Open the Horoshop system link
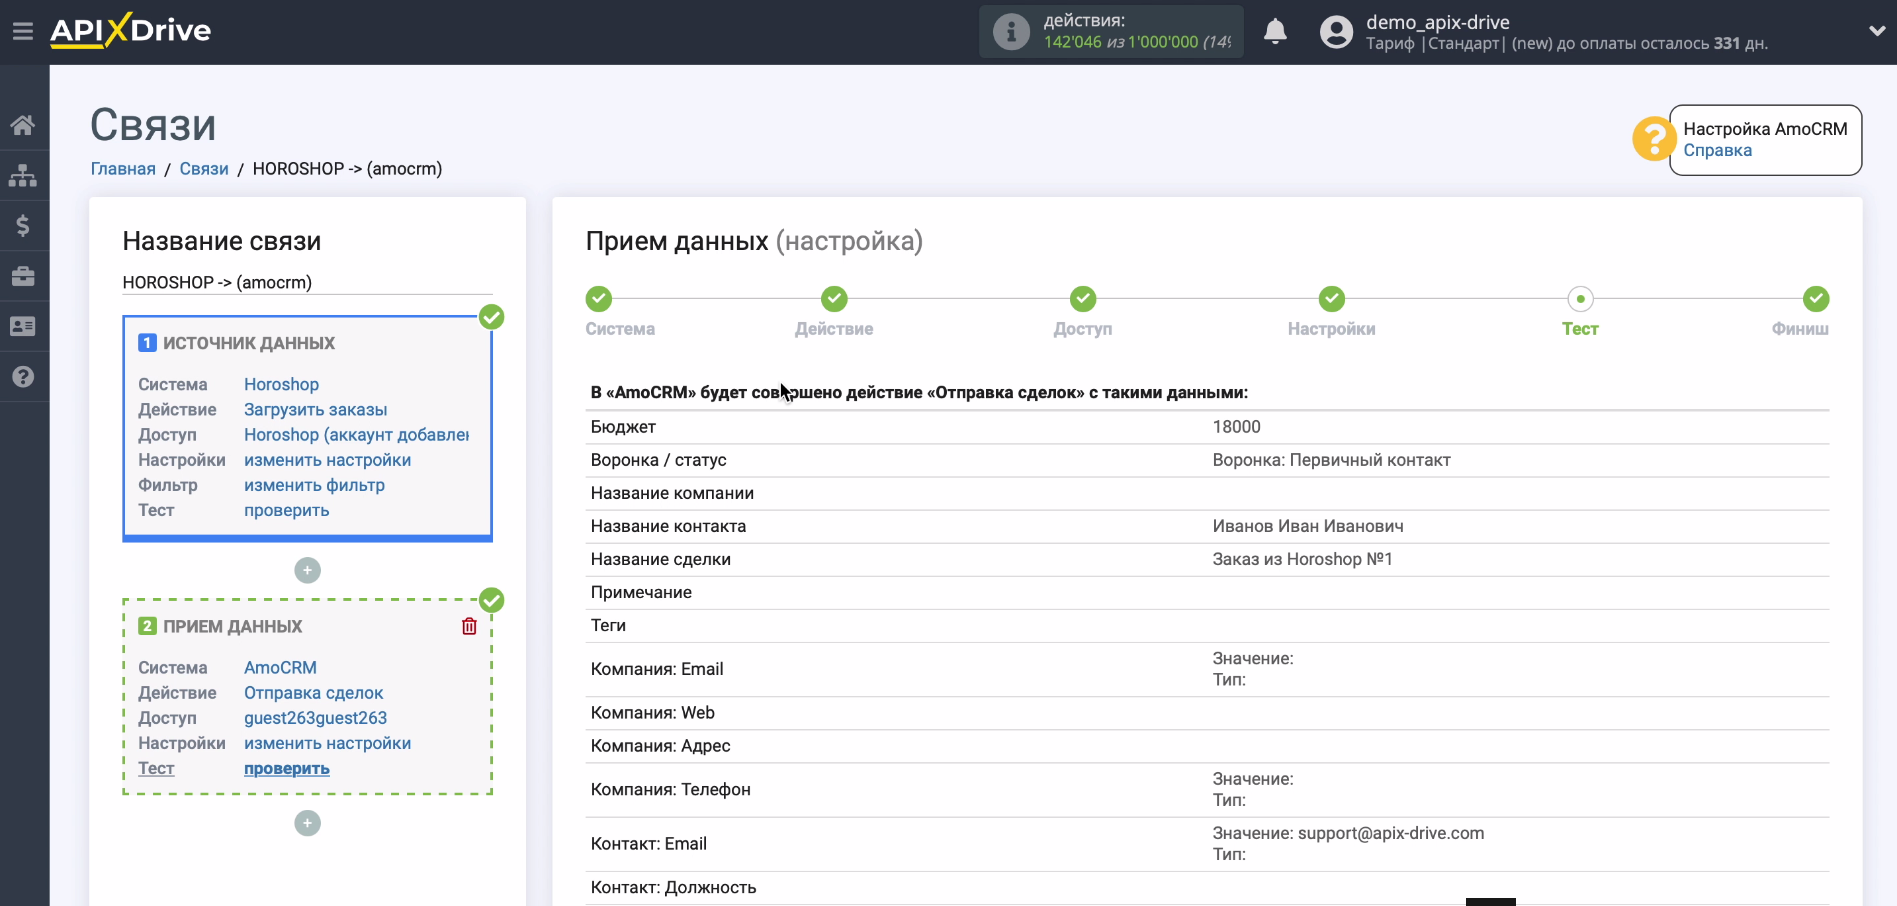This screenshot has height=906, width=1897. click(281, 384)
